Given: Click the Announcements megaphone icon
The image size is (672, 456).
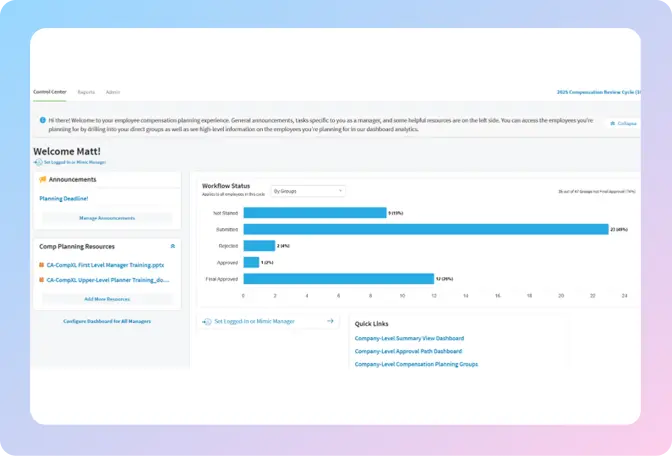Looking at the screenshot, I should coord(42,180).
